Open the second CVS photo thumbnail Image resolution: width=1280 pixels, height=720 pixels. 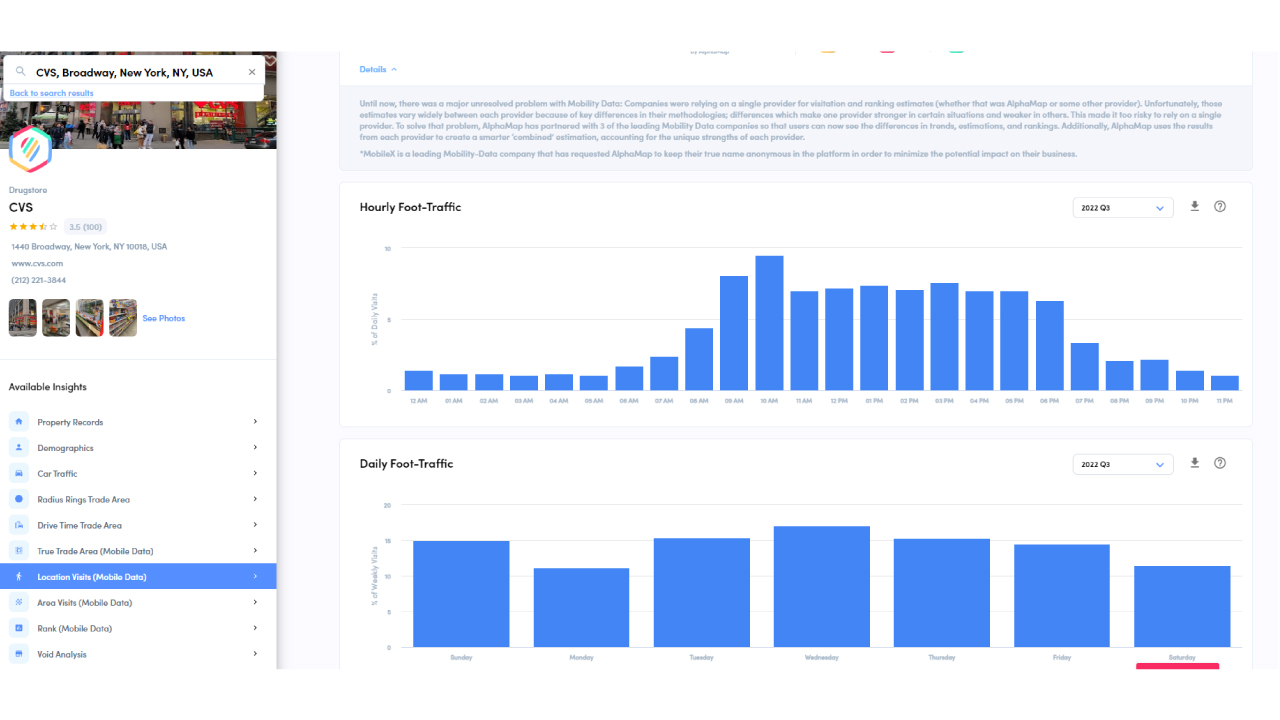[56, 318]
